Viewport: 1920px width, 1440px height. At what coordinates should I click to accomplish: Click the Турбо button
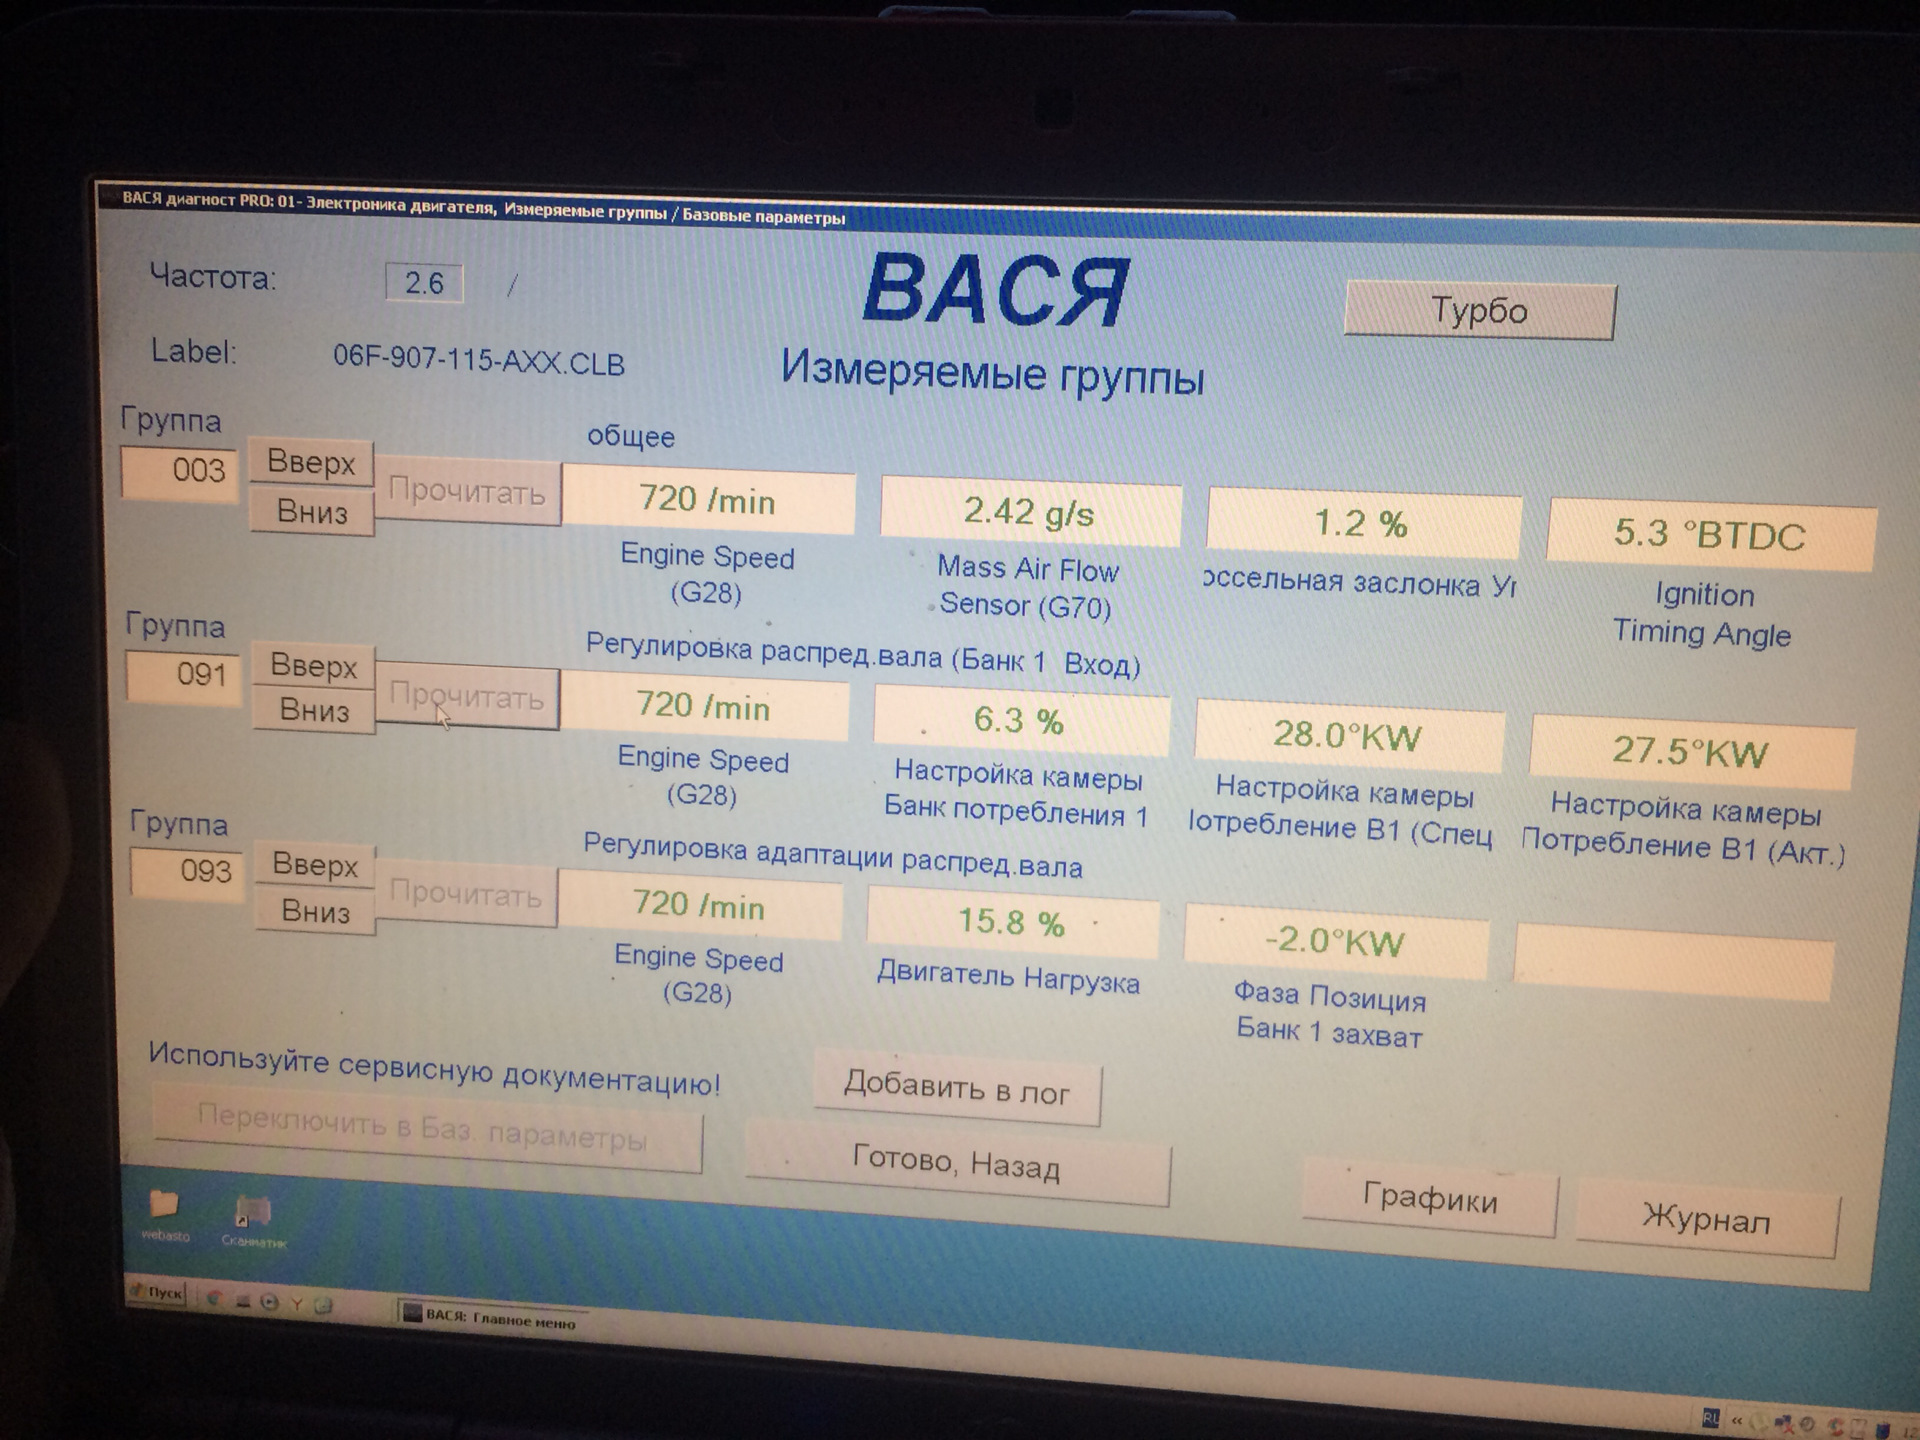click(x=1479, y=311)
